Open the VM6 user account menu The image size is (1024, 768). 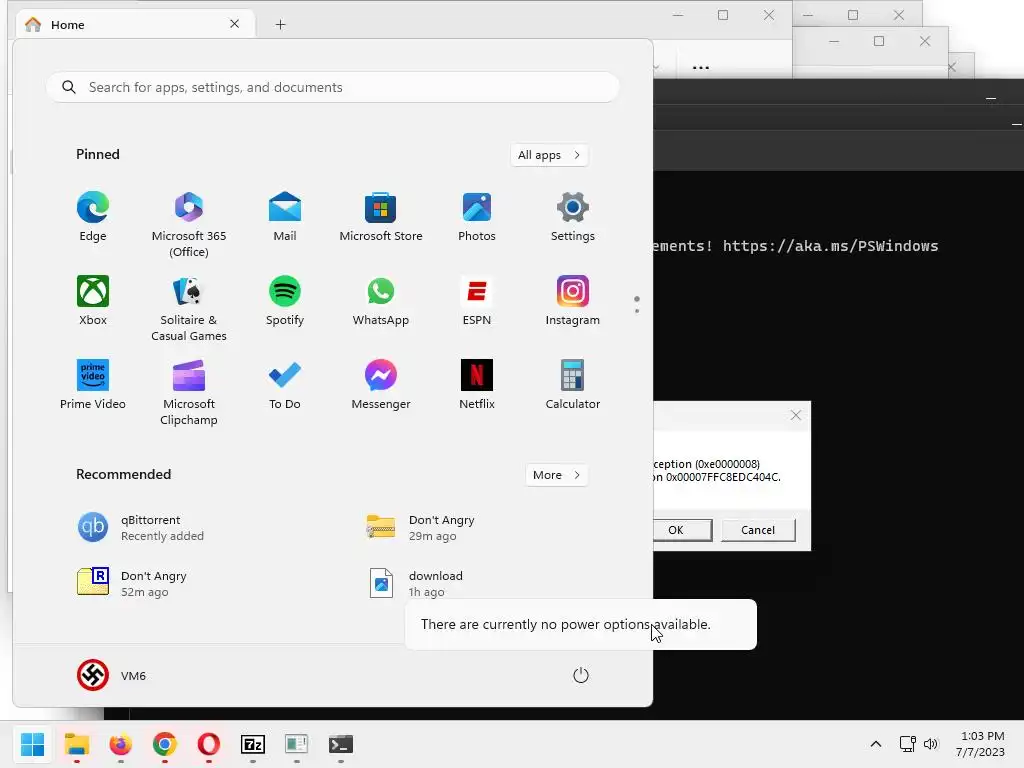point(112,675)
